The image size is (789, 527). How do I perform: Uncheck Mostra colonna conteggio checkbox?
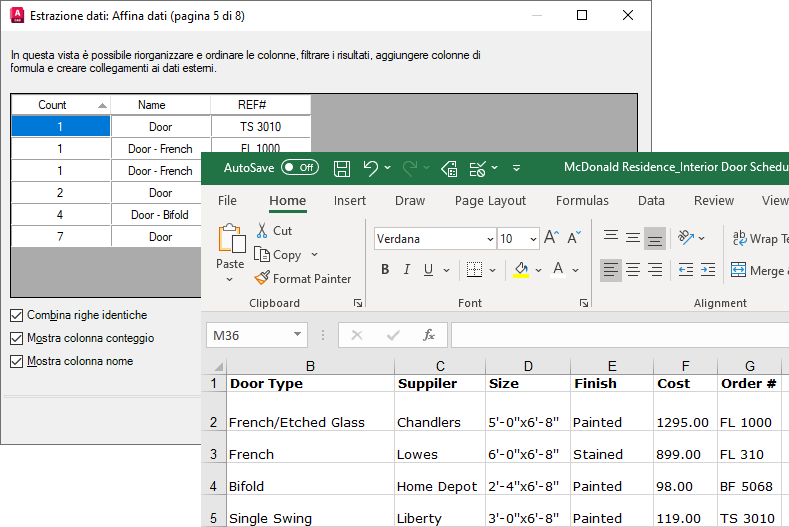coord(17,338)
